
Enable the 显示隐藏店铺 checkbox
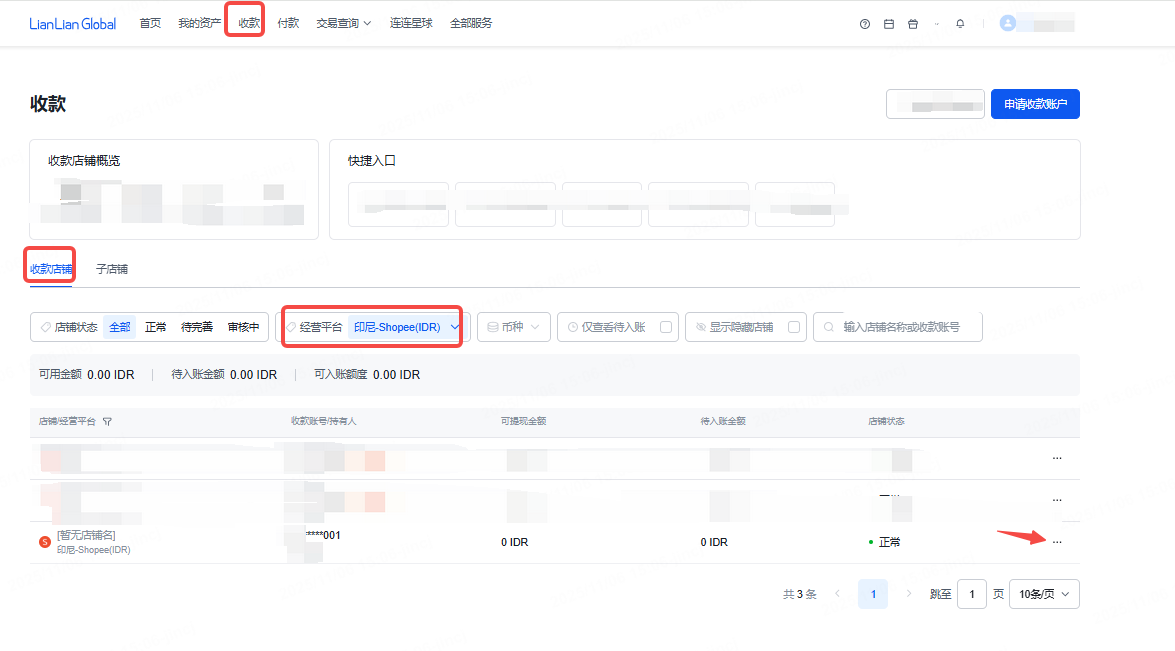[x=794, y=327]
